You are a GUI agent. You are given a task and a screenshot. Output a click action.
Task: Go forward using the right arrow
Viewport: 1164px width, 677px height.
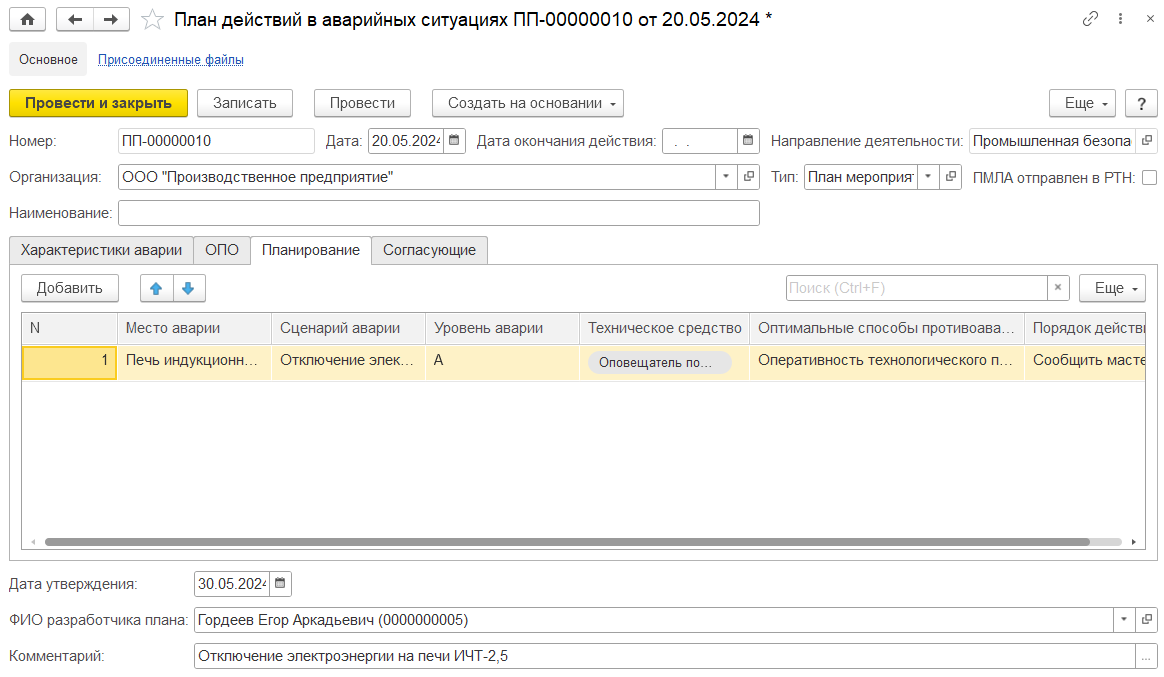pos(111,20)
